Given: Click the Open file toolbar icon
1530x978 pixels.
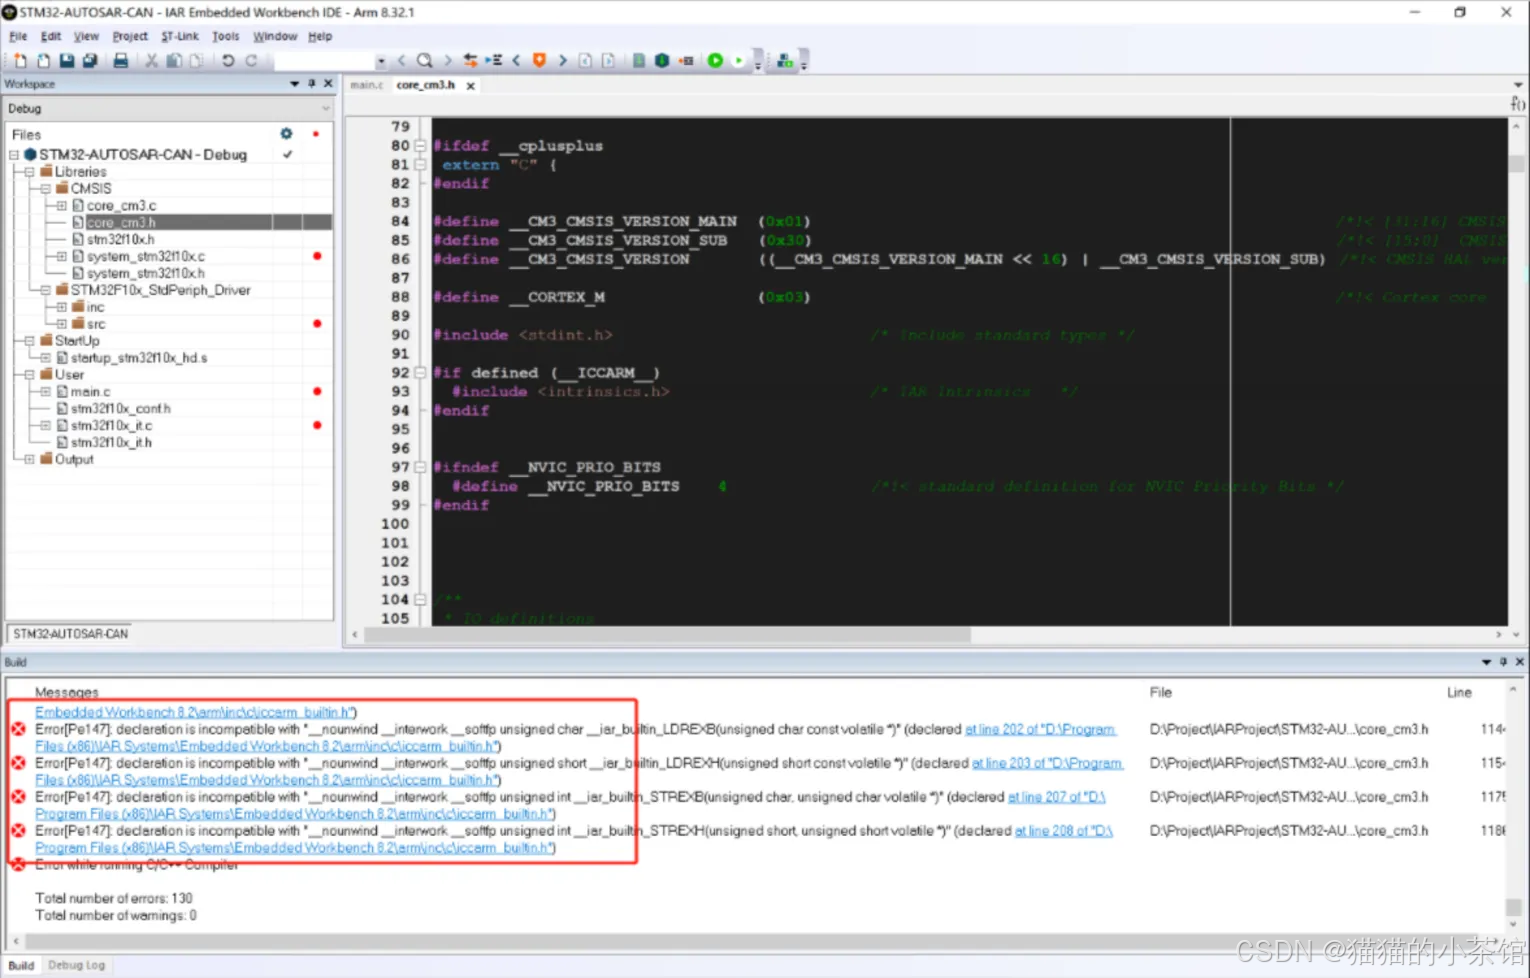Looking at the screenshot, I should click(x=43, y=61).
